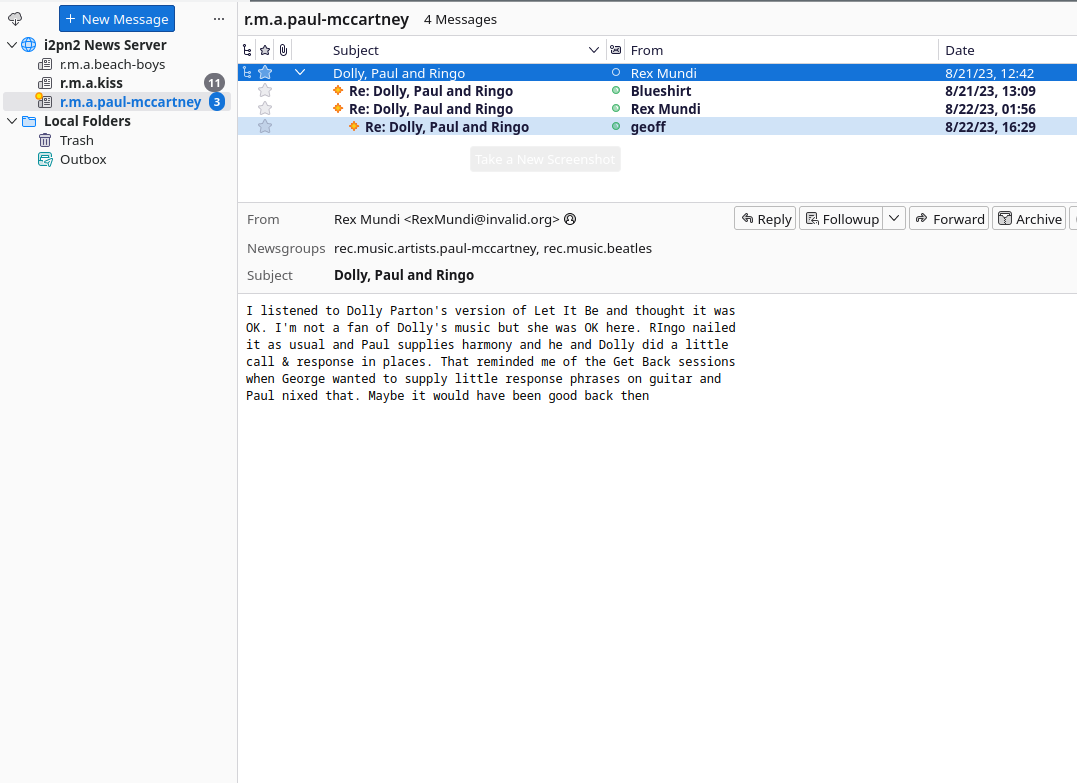Image resolution: width=1077 pixels, height=783 pixels.
Task: Open the Followup dropdown arrow
Action: click(894, 218)
